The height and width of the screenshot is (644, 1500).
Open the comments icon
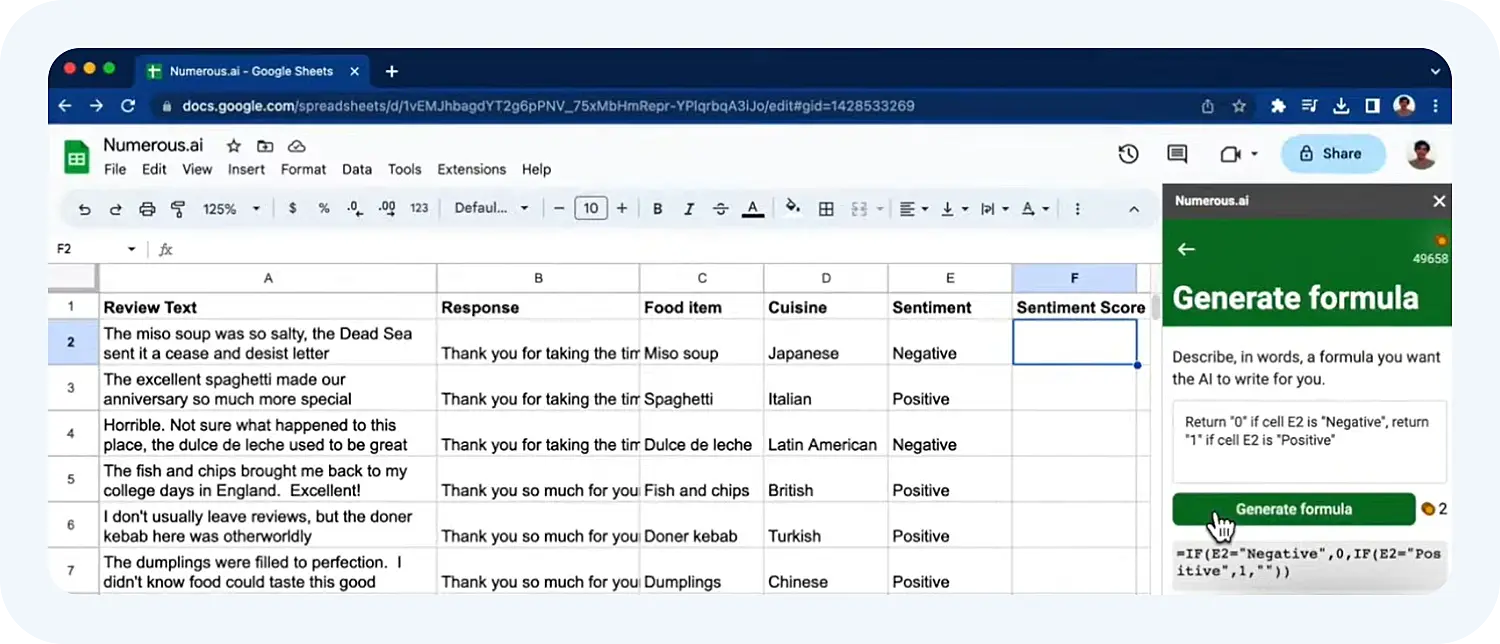(x=1177, y=154)
